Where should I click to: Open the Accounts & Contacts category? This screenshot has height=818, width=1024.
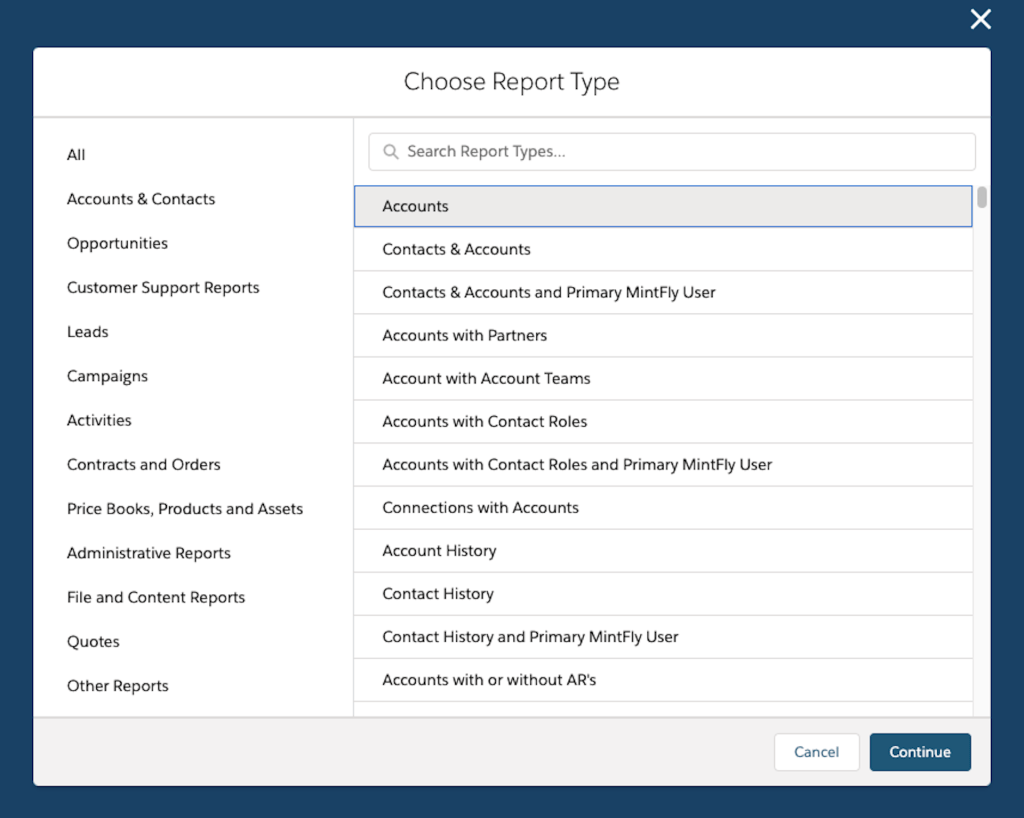click(x=141, y=199)
